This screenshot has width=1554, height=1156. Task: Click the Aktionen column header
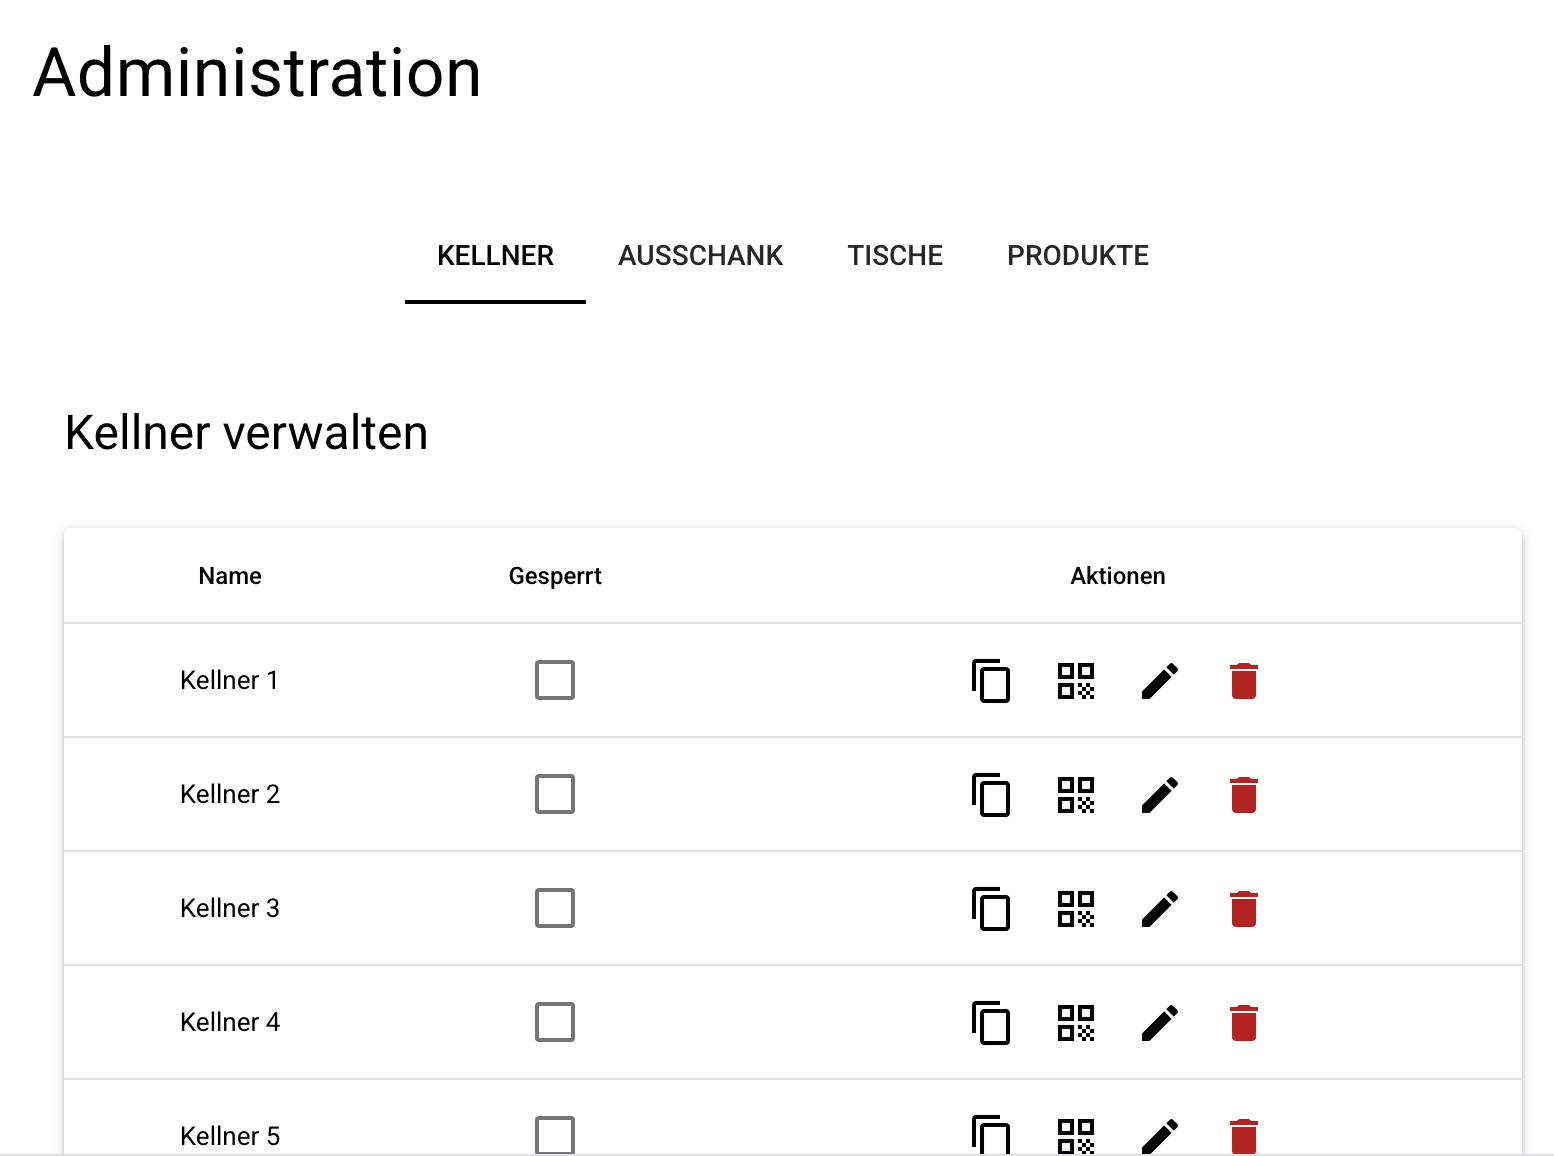point(1118,576)
